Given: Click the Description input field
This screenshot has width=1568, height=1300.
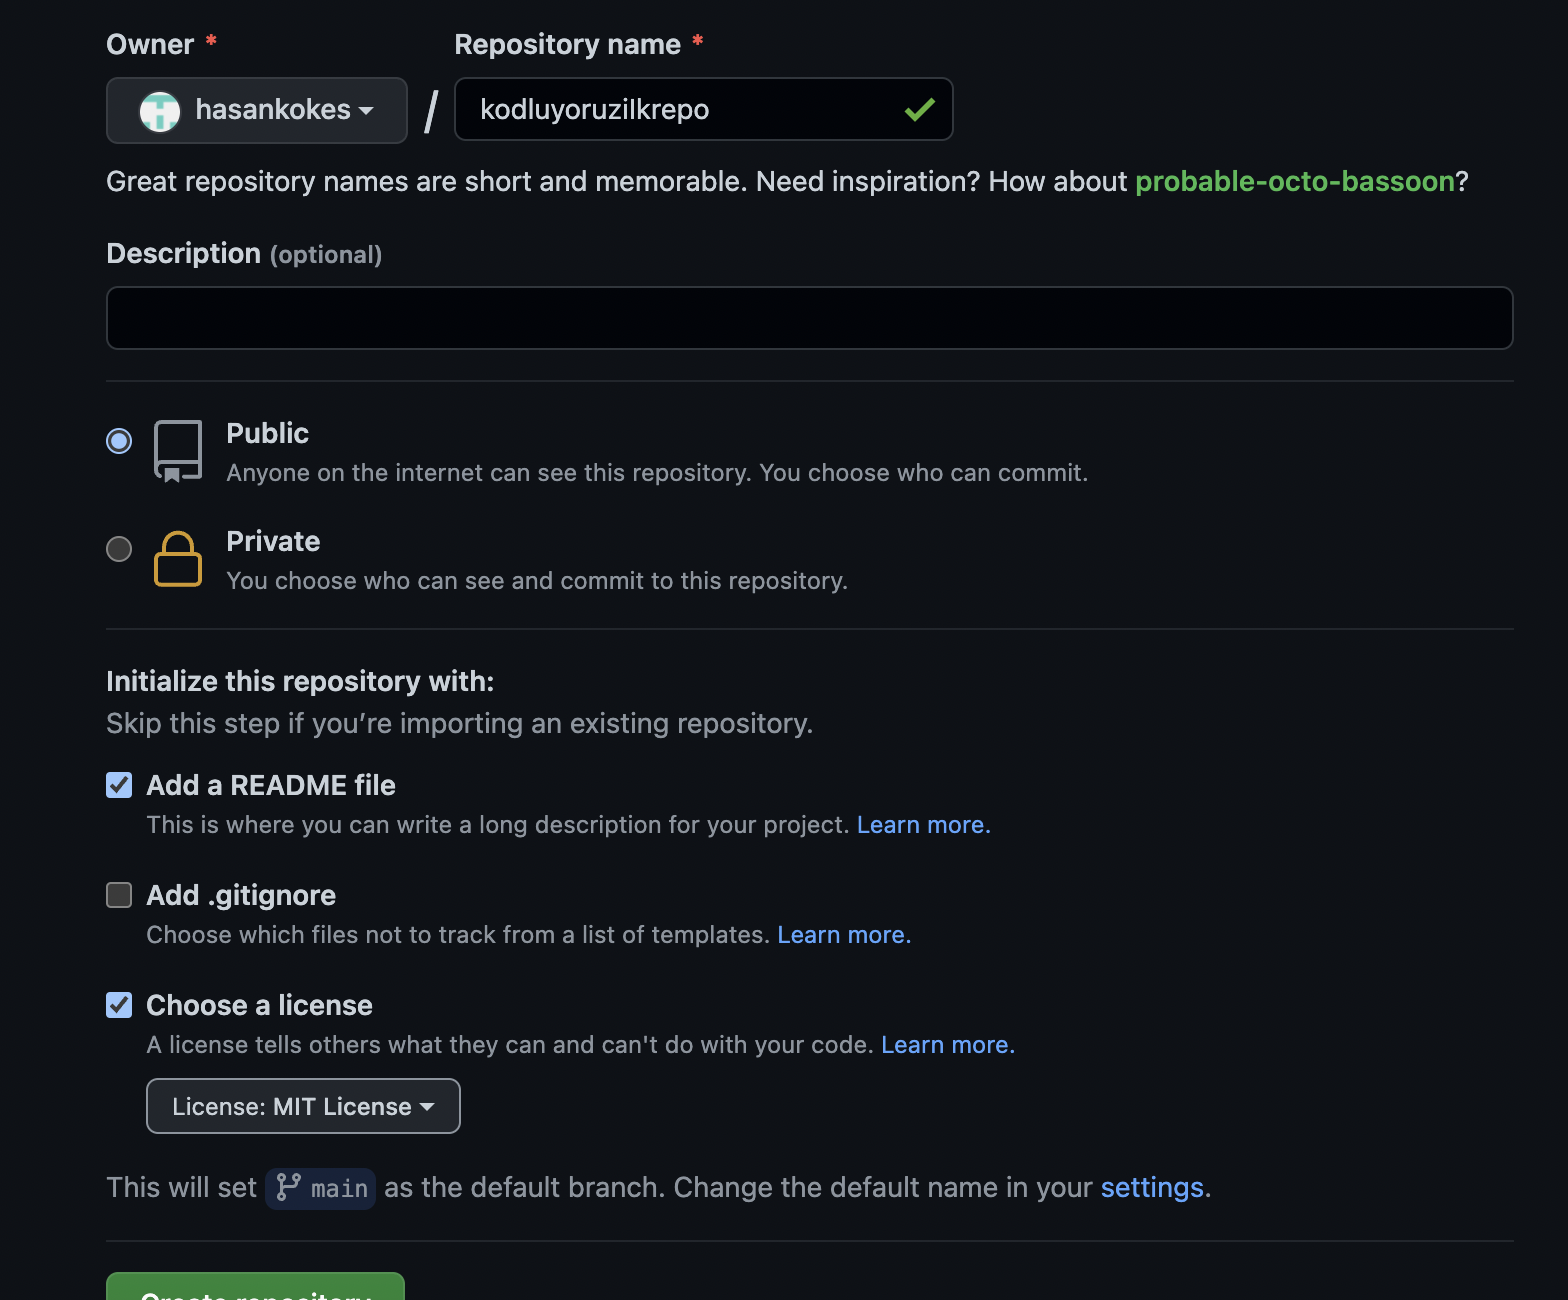Looking at the screenshot, I should [810, 318].
